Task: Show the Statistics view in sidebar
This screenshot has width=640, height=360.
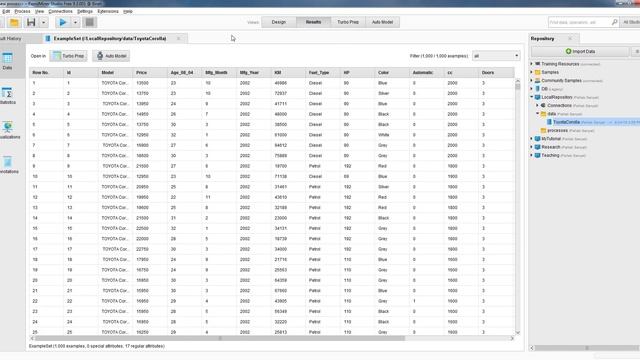Action: (8, 96)
